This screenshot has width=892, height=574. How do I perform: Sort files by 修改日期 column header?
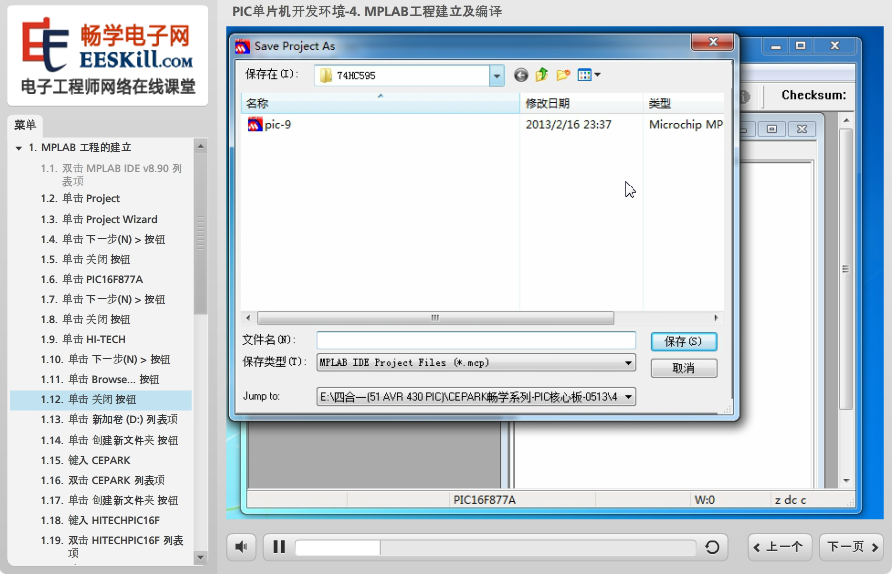(581, 104)
